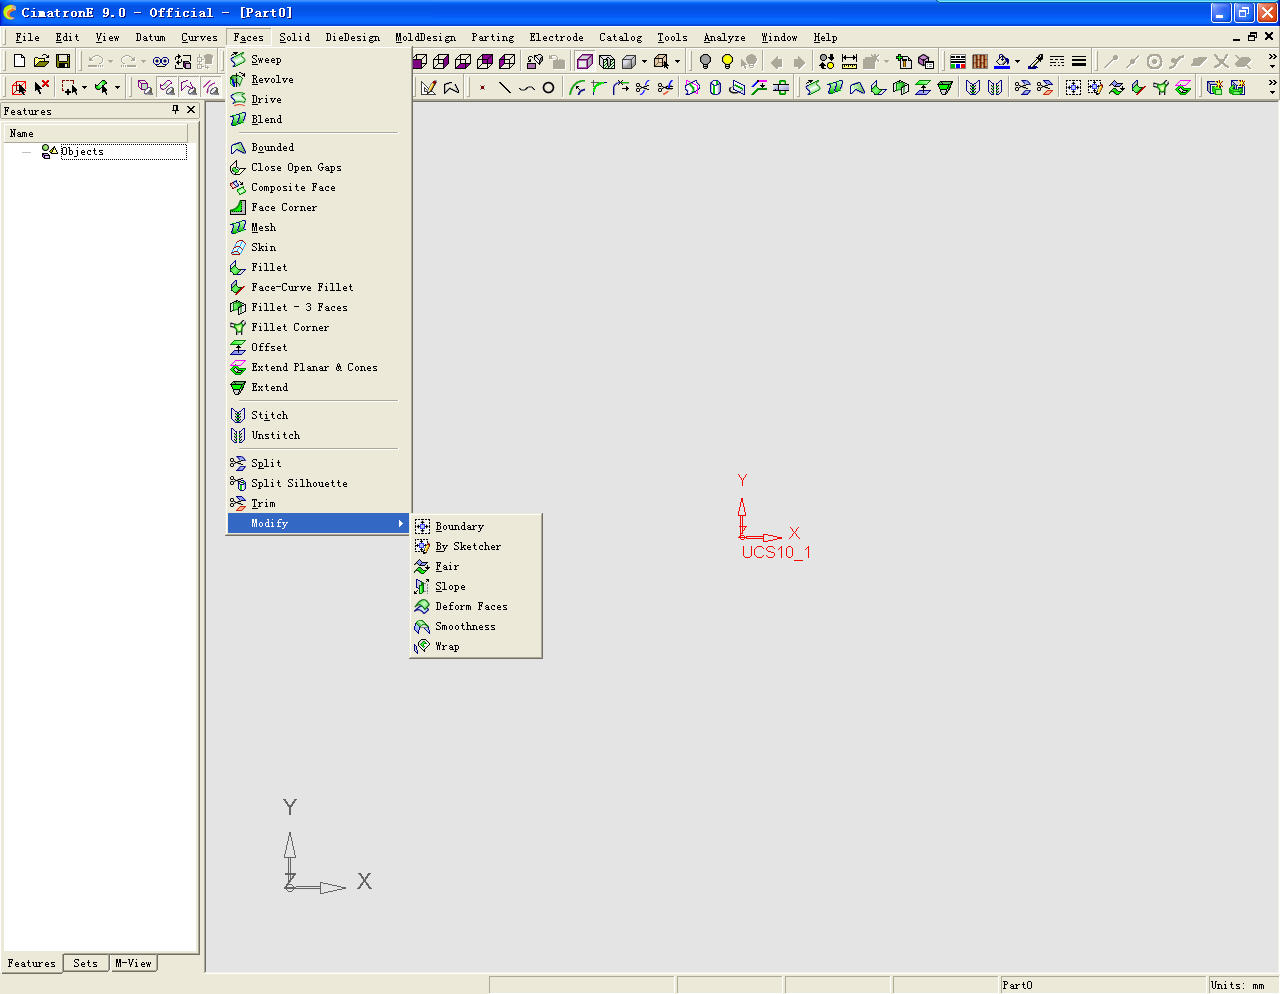Viewport: 1280px width, 994px height.
Task: Click the Stitch faces icon in toolbar
Action: tap(973, 87)
